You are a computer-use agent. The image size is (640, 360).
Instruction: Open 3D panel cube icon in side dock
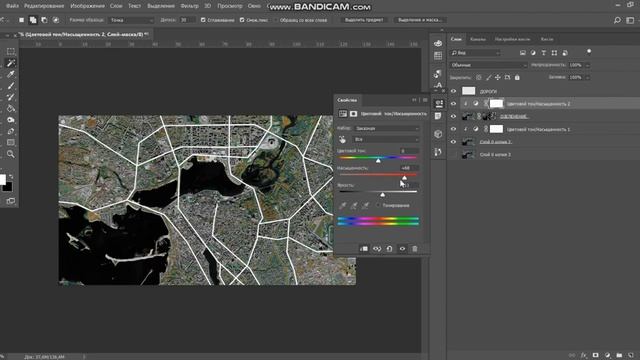438,134
